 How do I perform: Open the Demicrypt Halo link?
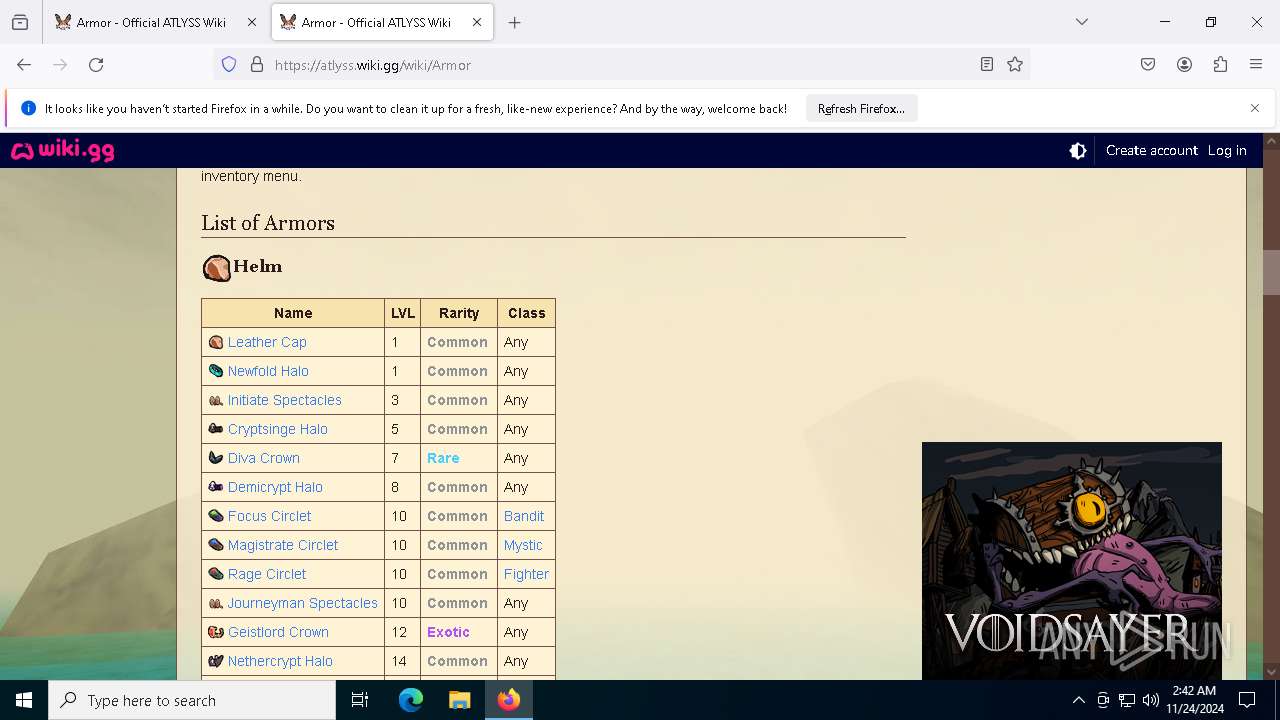(x=275, y=487)
